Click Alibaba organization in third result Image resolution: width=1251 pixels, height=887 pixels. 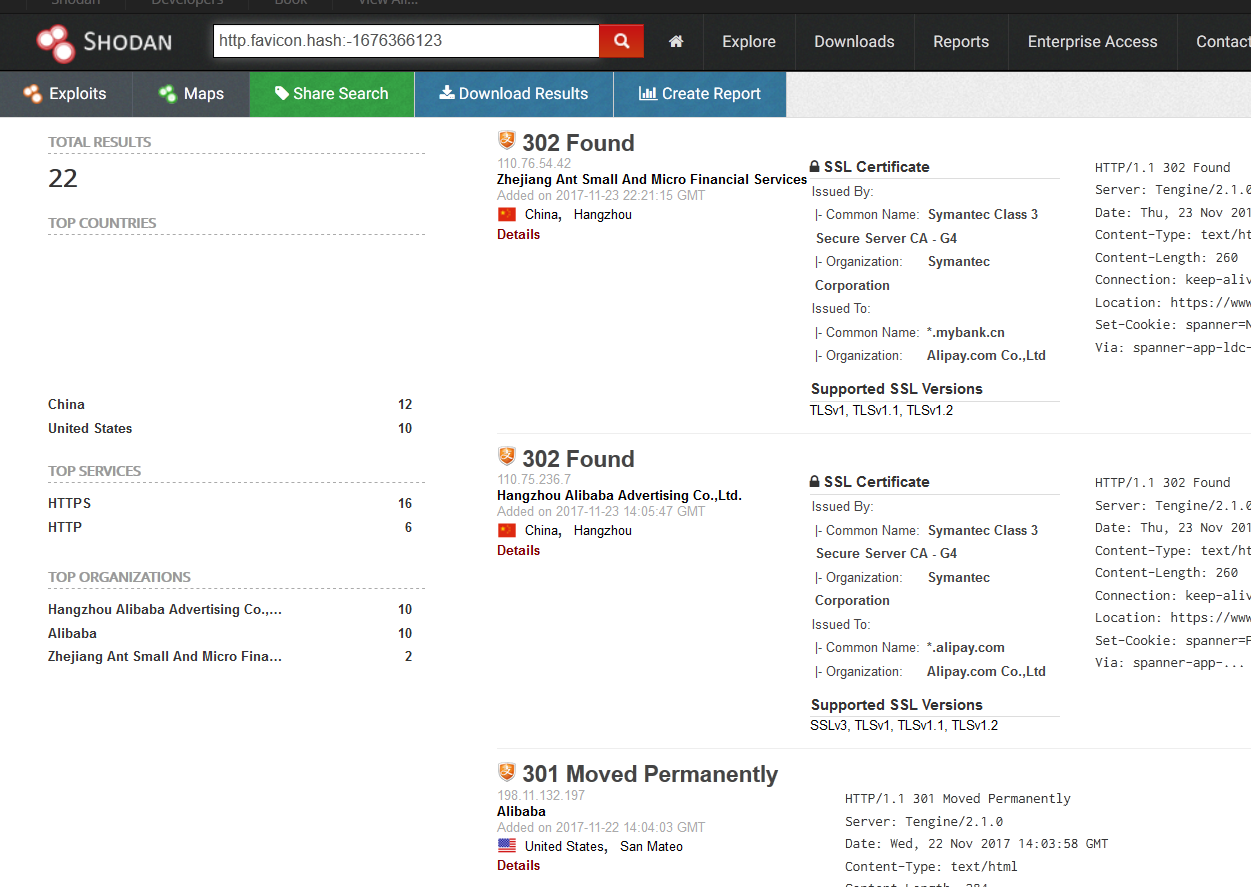521,812
